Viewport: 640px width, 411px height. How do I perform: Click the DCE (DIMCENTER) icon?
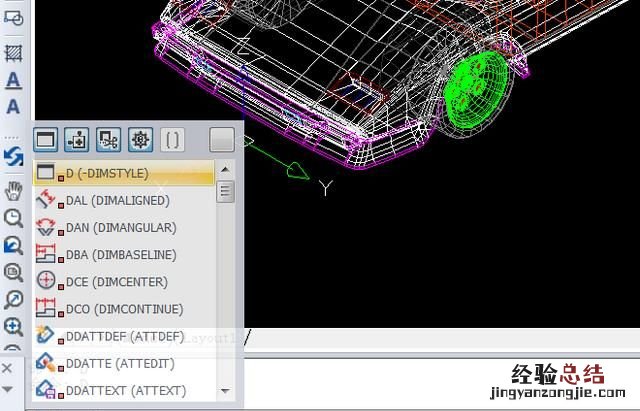pyautogui.click(x=46, y=282)
